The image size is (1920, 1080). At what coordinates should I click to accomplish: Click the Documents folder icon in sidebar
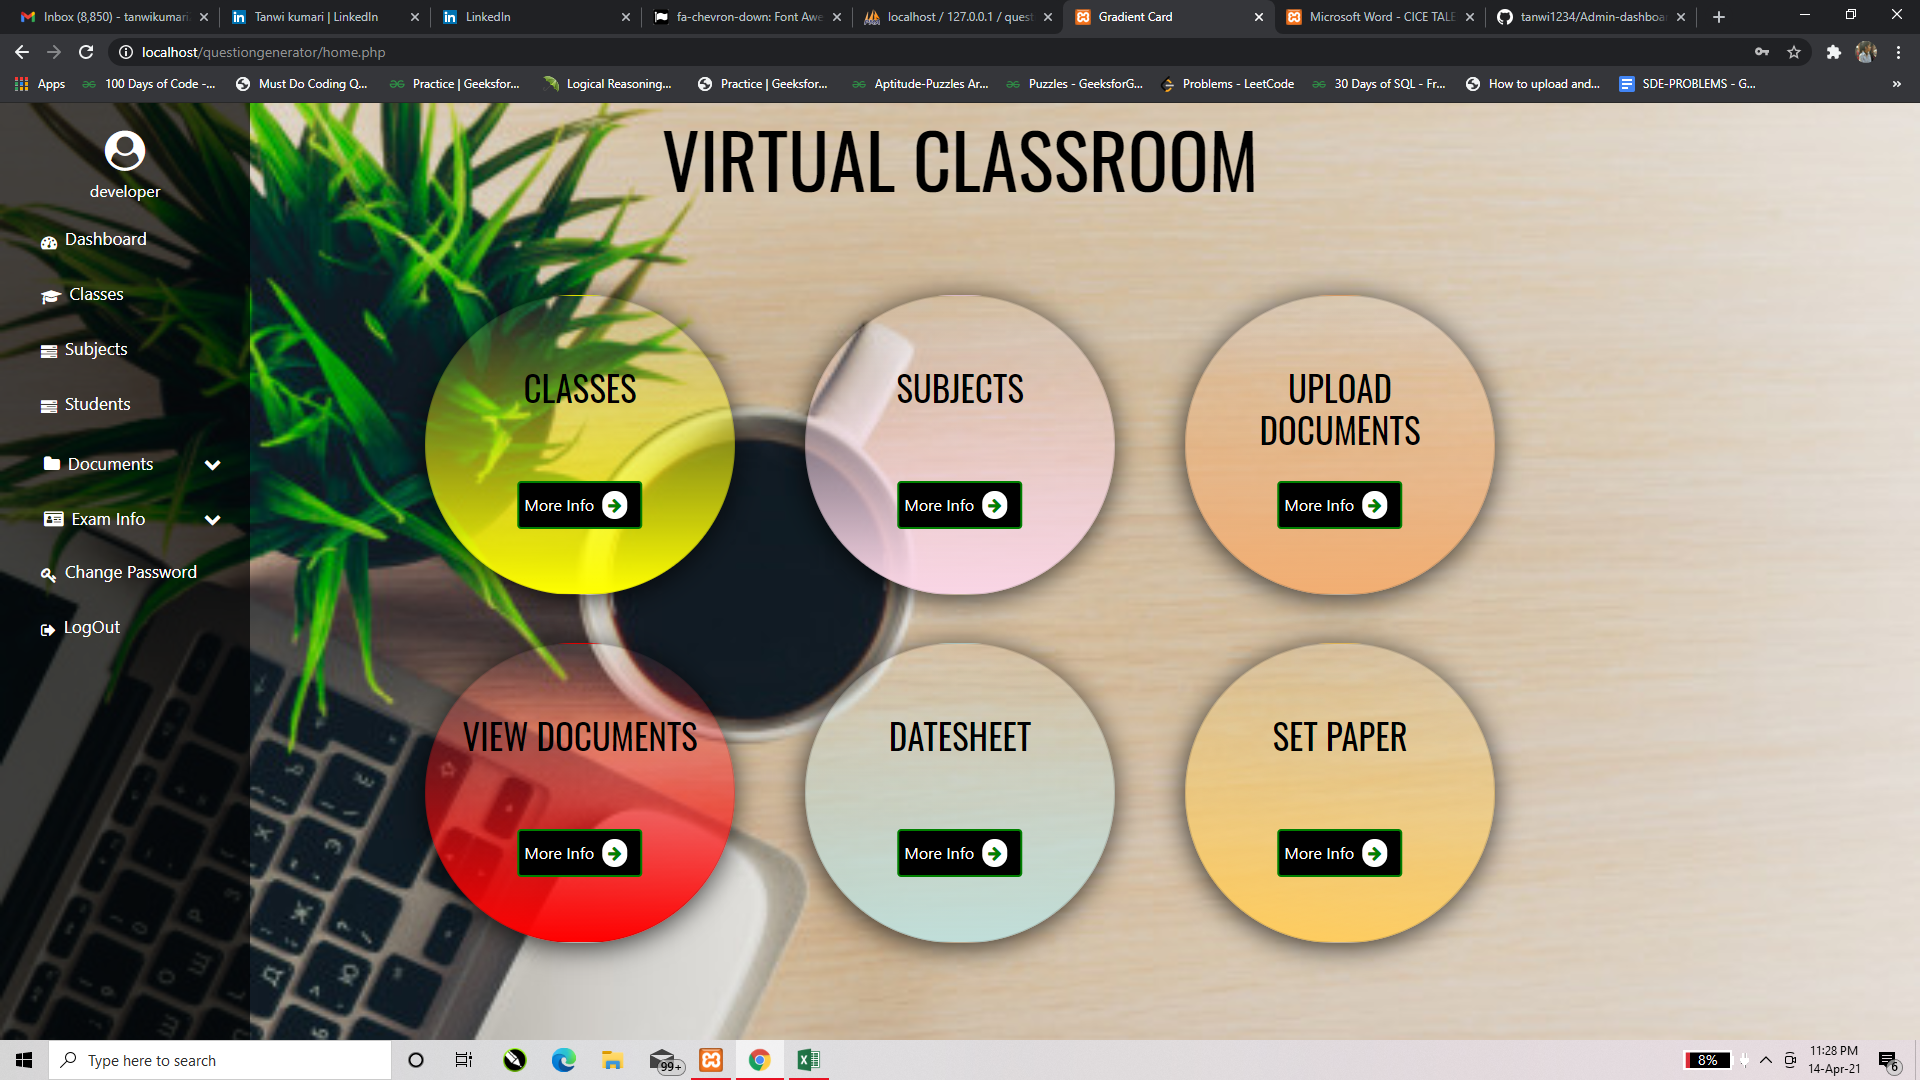click(52, 463)
